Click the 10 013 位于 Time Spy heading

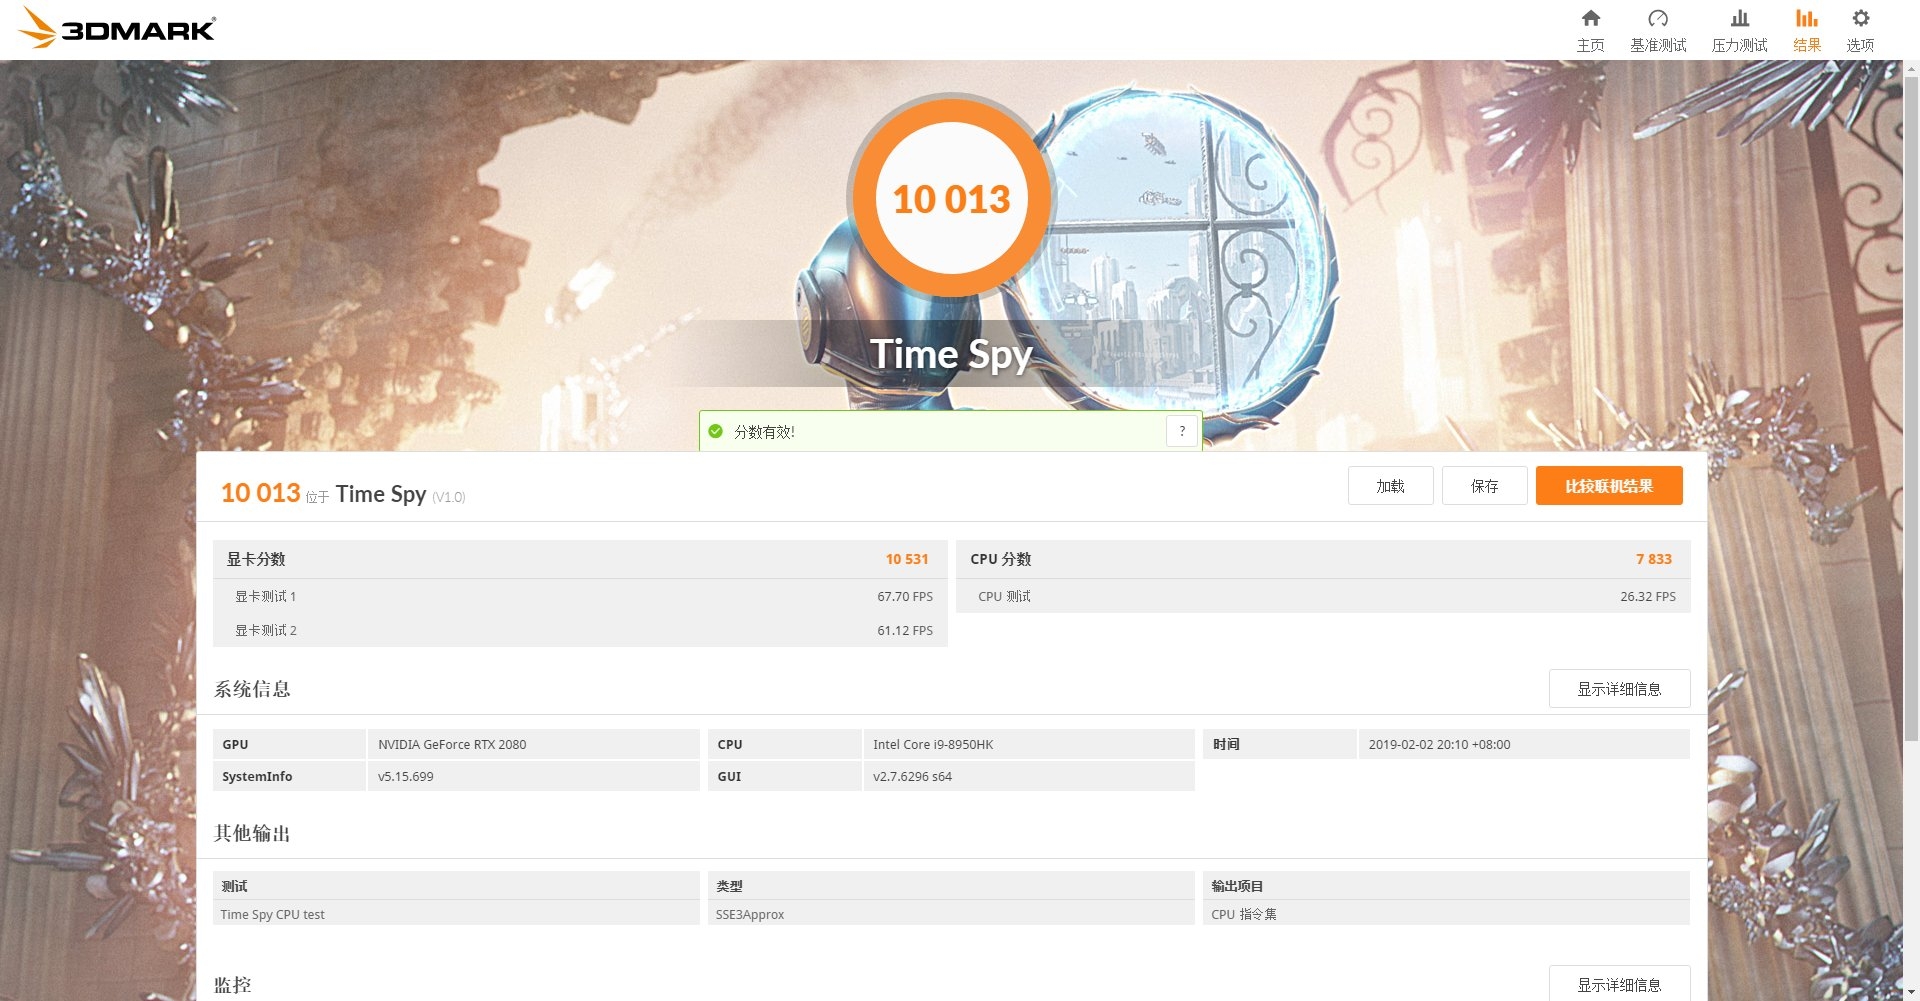coord(343,493)
